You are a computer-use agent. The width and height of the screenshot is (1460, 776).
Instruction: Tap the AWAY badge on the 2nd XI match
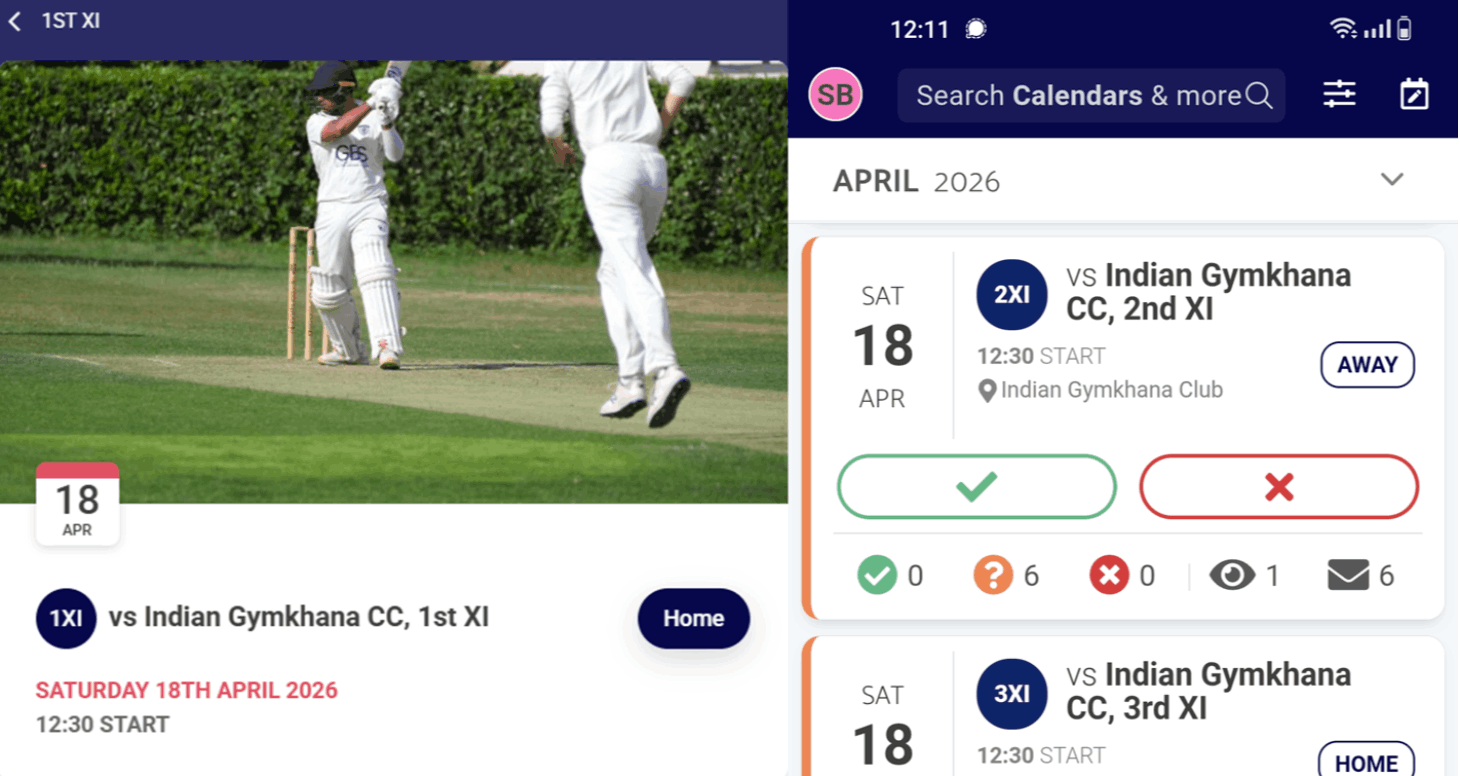tap(1367, 365)
